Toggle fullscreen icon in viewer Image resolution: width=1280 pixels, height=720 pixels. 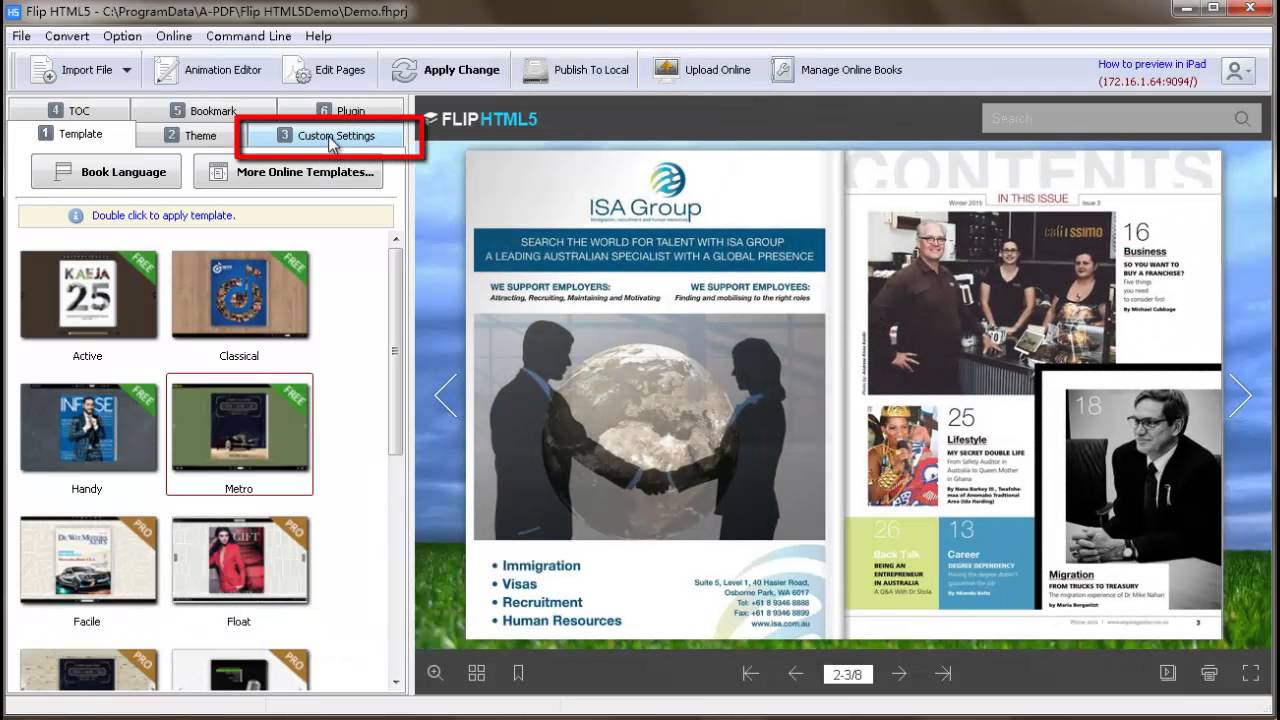tap(1250, 673)
